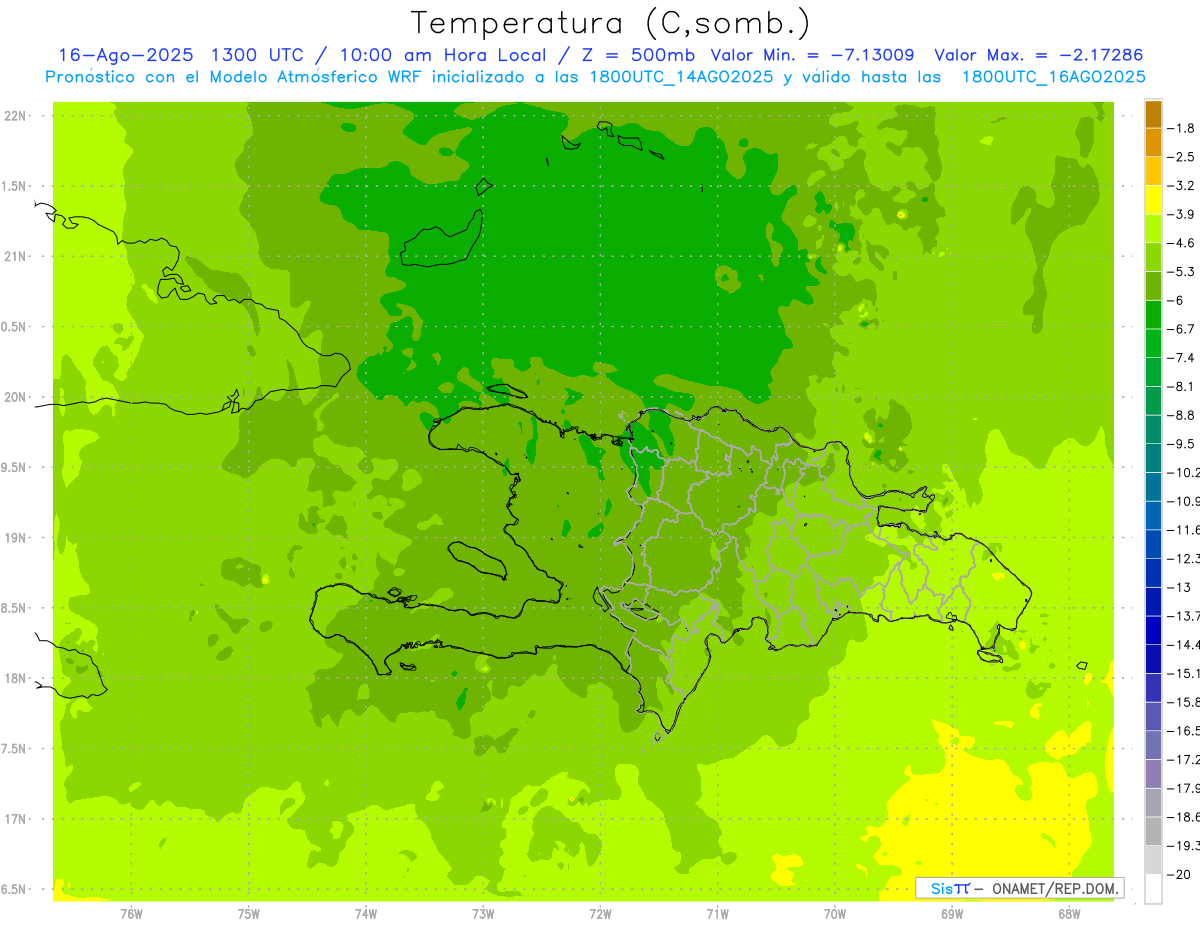Screen dimensions: 1200x927
Task: Click the '1.5N' axis label
Action: point(15,186)
